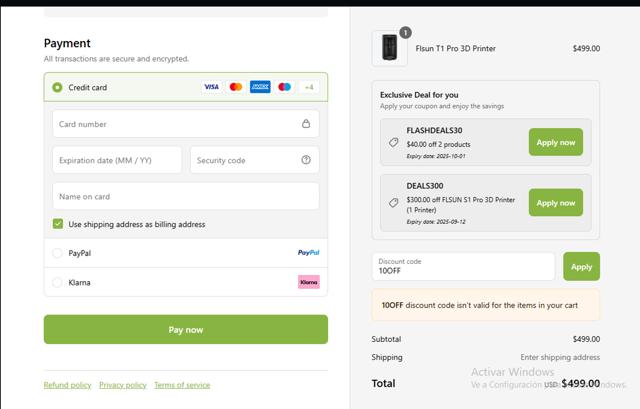
Task: Focus the Card number field
Action: [186, 124]
